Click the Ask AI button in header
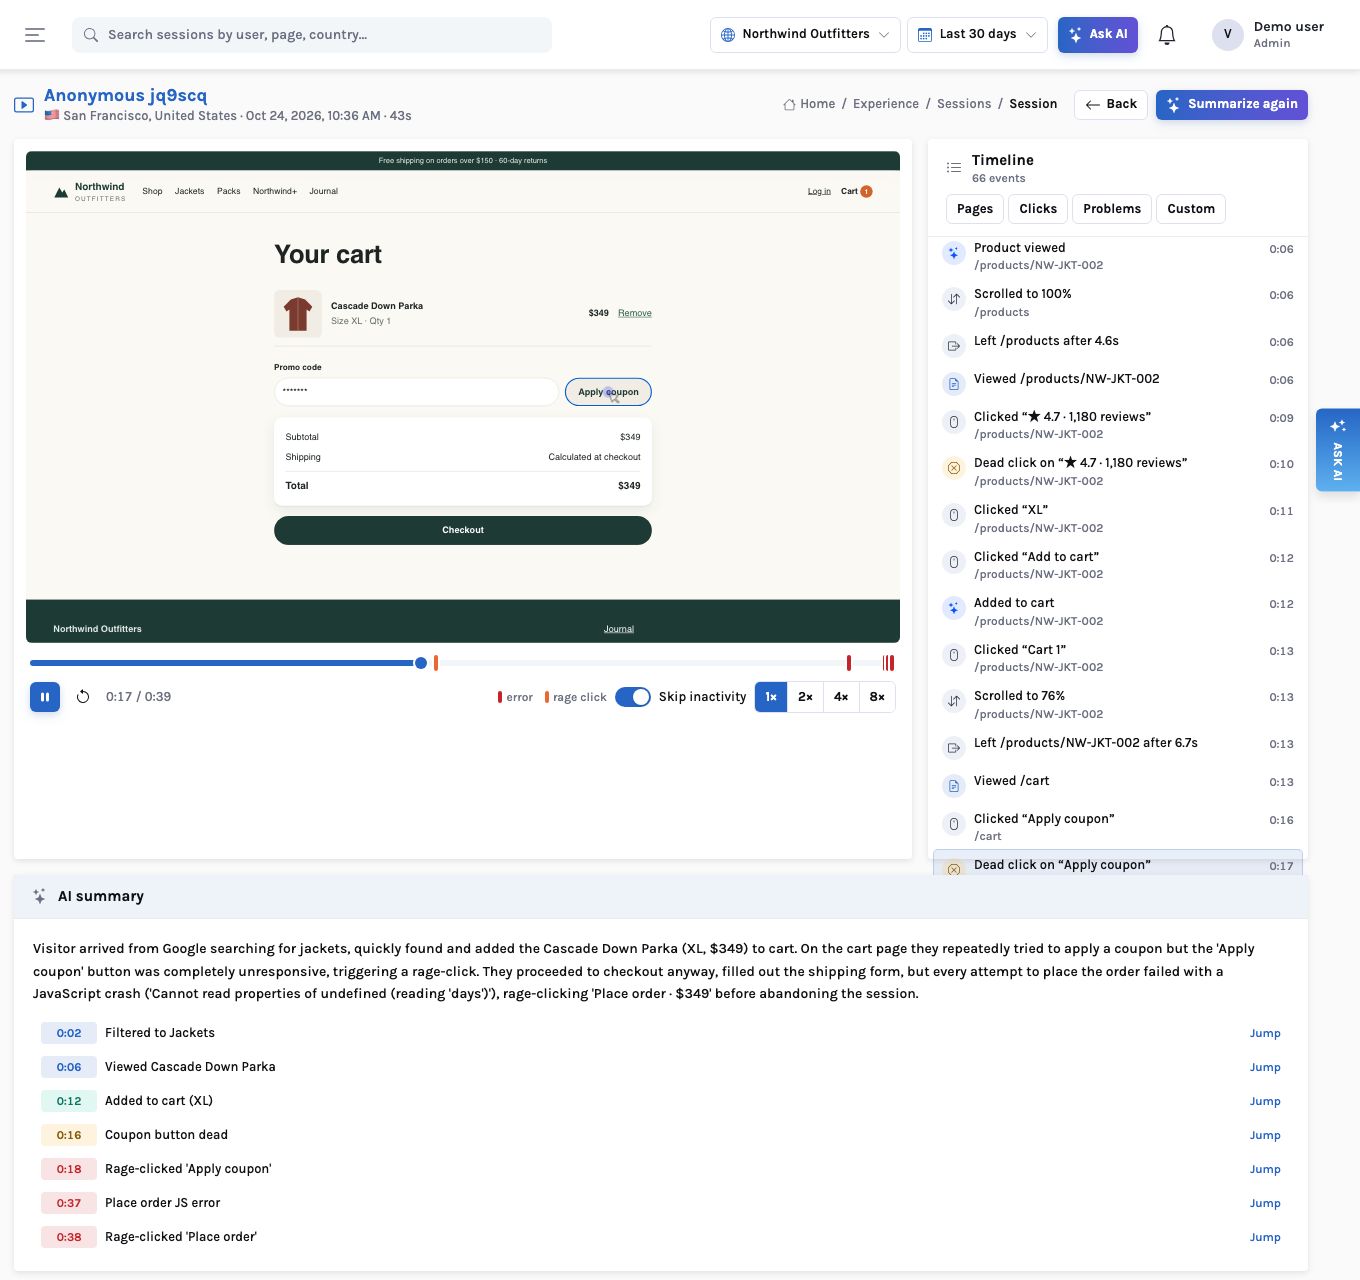The width and height of the screenshot is (1360, 1280). point(1098,35)
